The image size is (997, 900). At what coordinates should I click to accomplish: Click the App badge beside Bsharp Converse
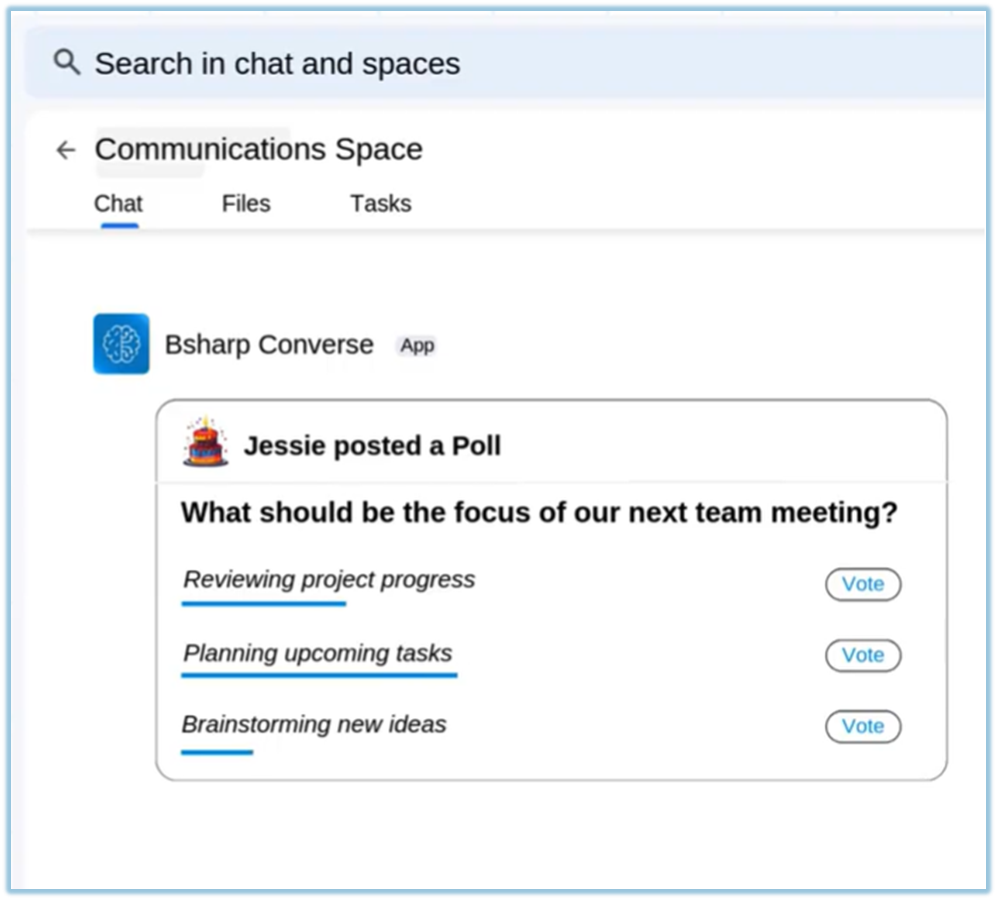417,346
